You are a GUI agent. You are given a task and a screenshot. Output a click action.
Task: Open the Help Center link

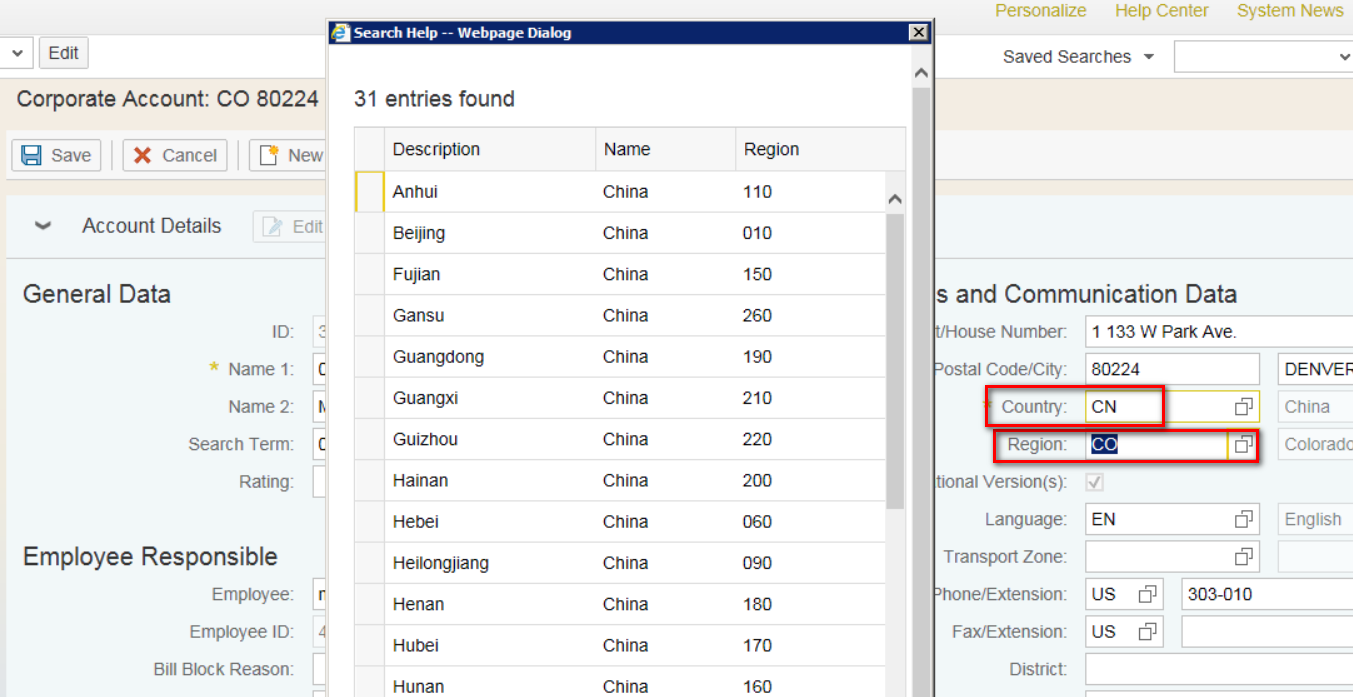(x=1161, y=11)
